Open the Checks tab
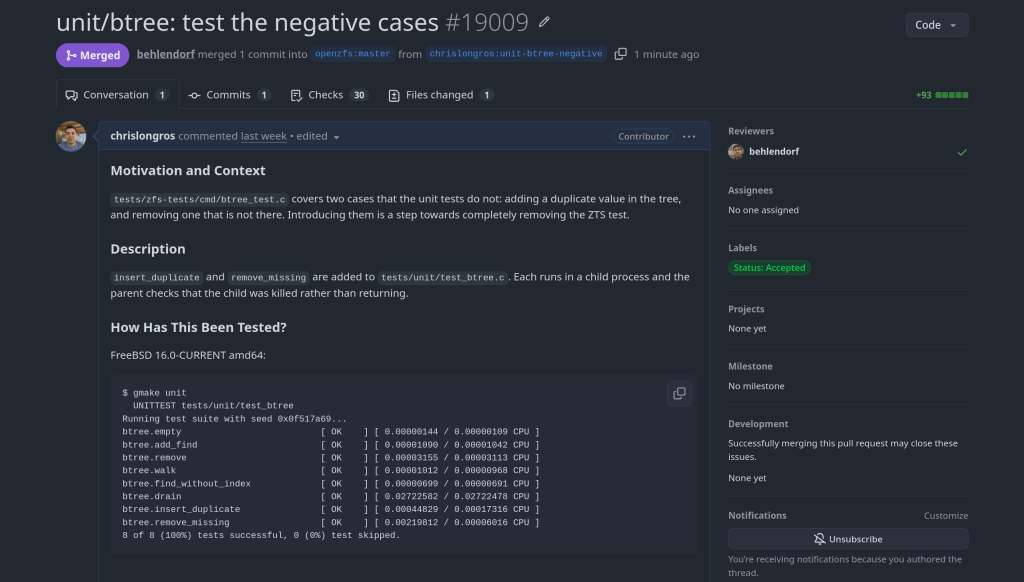This screenshot has width=1024, height=582. [x=329, y=95]
